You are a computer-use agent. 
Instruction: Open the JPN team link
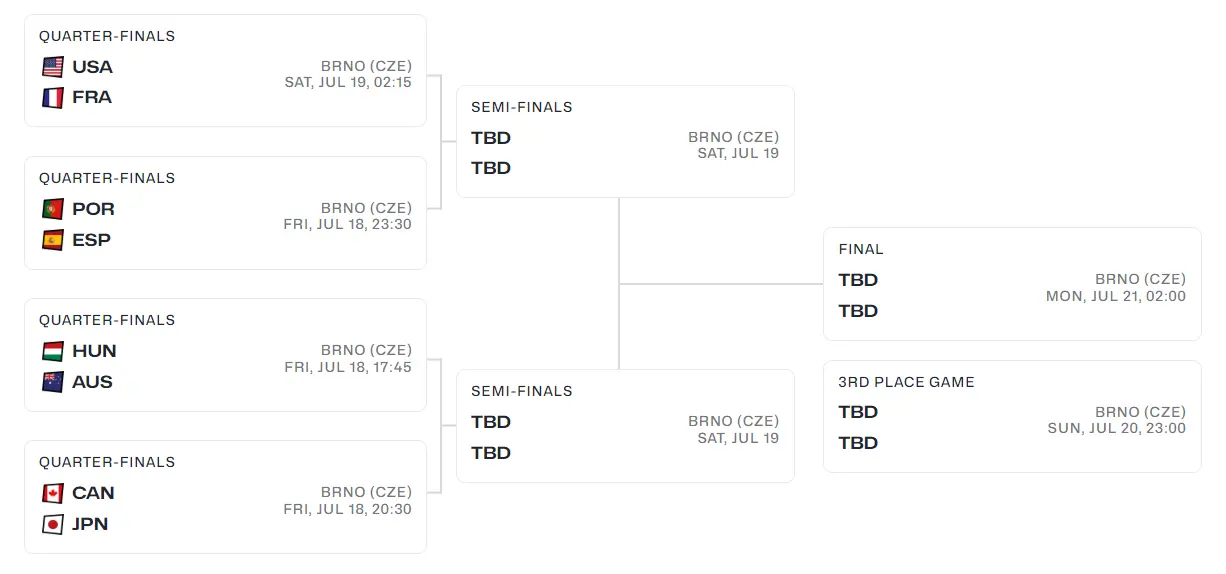[x=90, y=524]
